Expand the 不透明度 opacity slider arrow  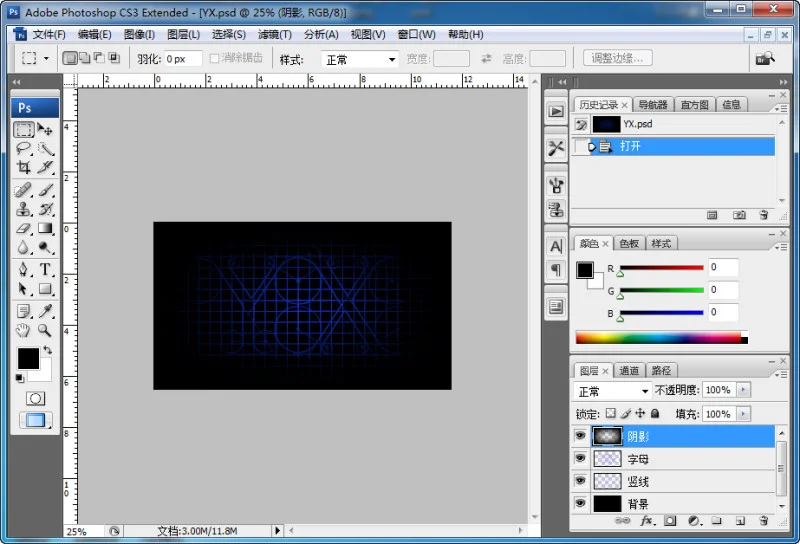[743, 390]
